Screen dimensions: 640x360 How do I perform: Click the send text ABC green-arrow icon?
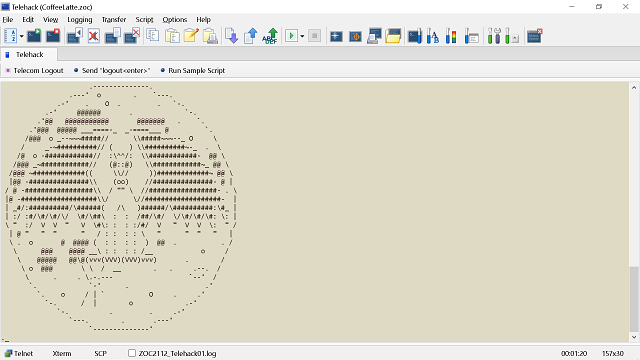[x=270, y=36]
